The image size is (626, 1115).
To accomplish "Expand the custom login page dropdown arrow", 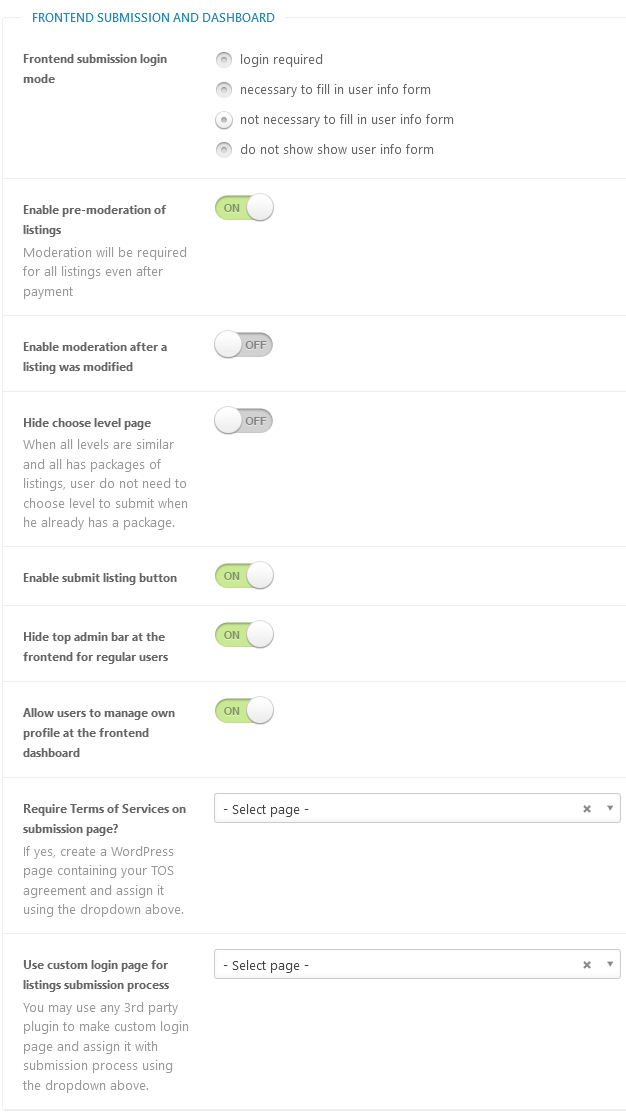I will click(610, 964).
